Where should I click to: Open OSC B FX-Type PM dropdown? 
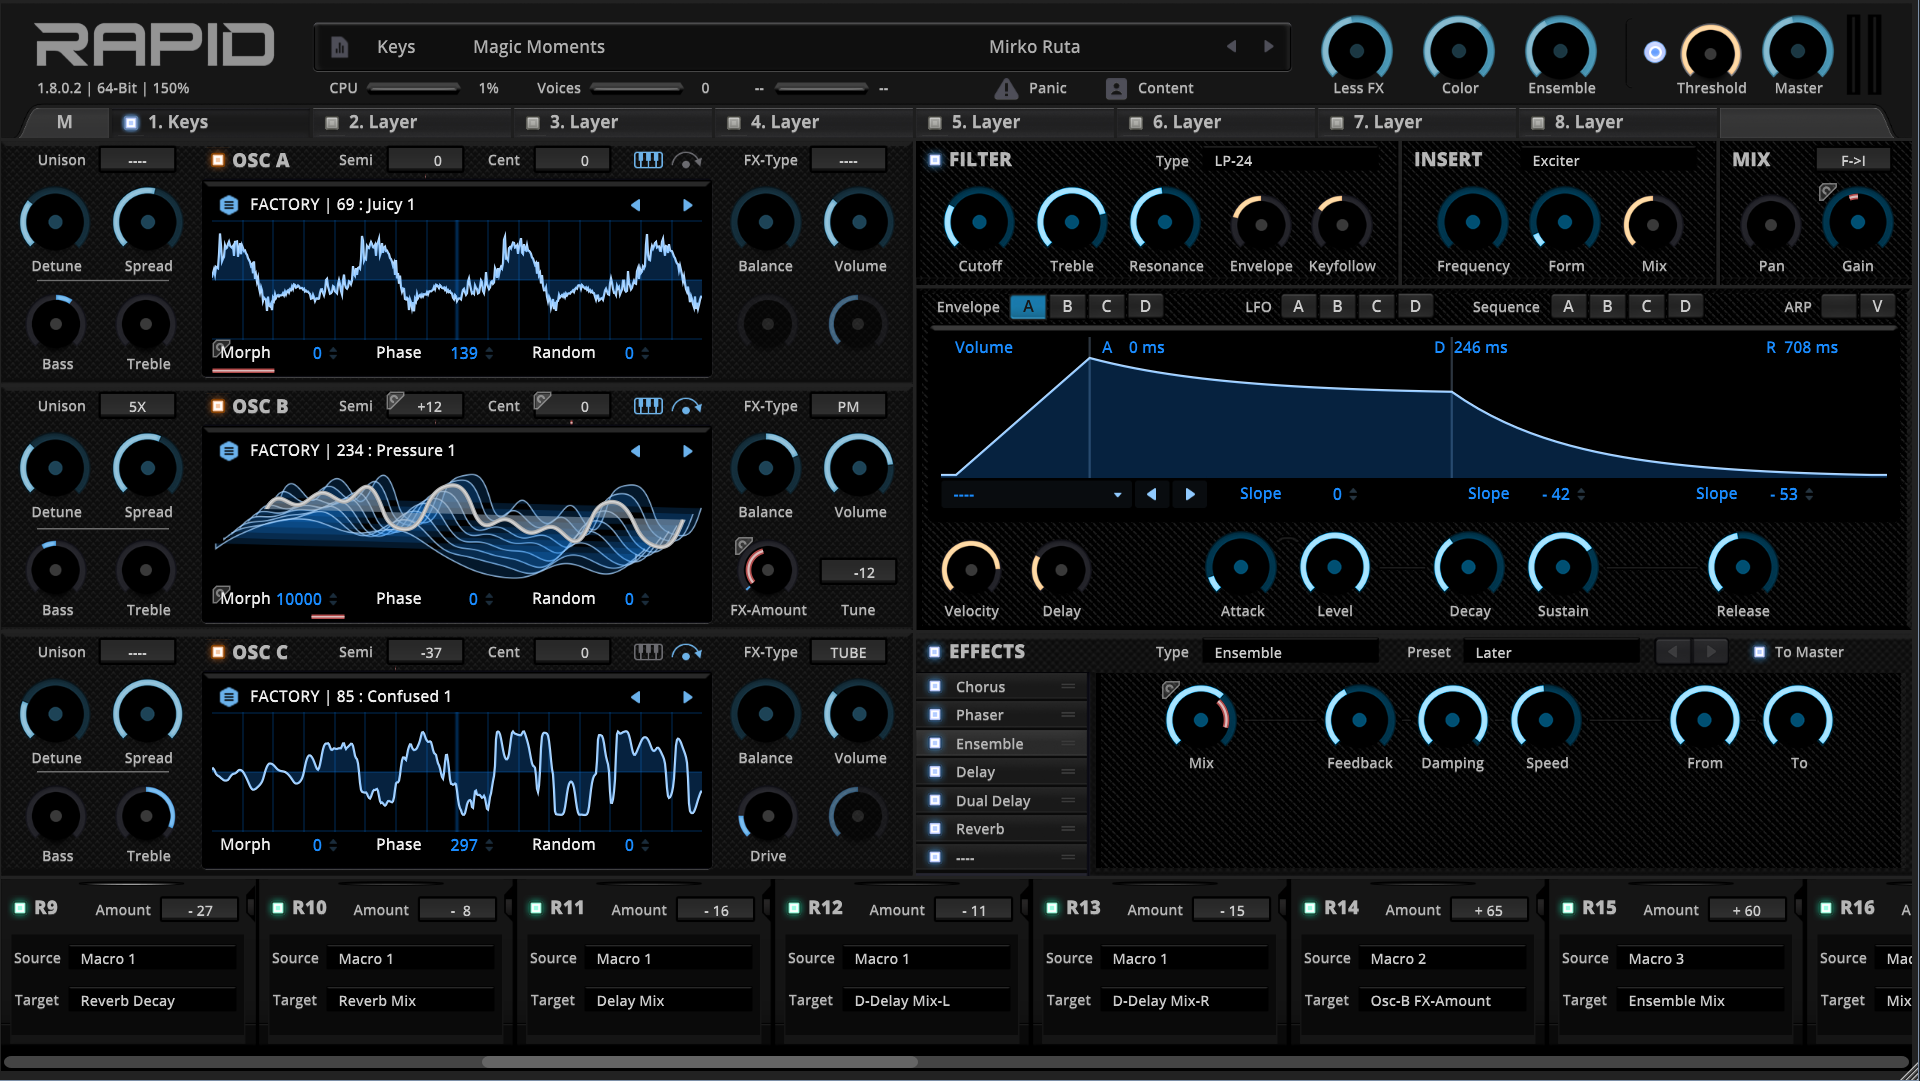(x=848, y=406)
